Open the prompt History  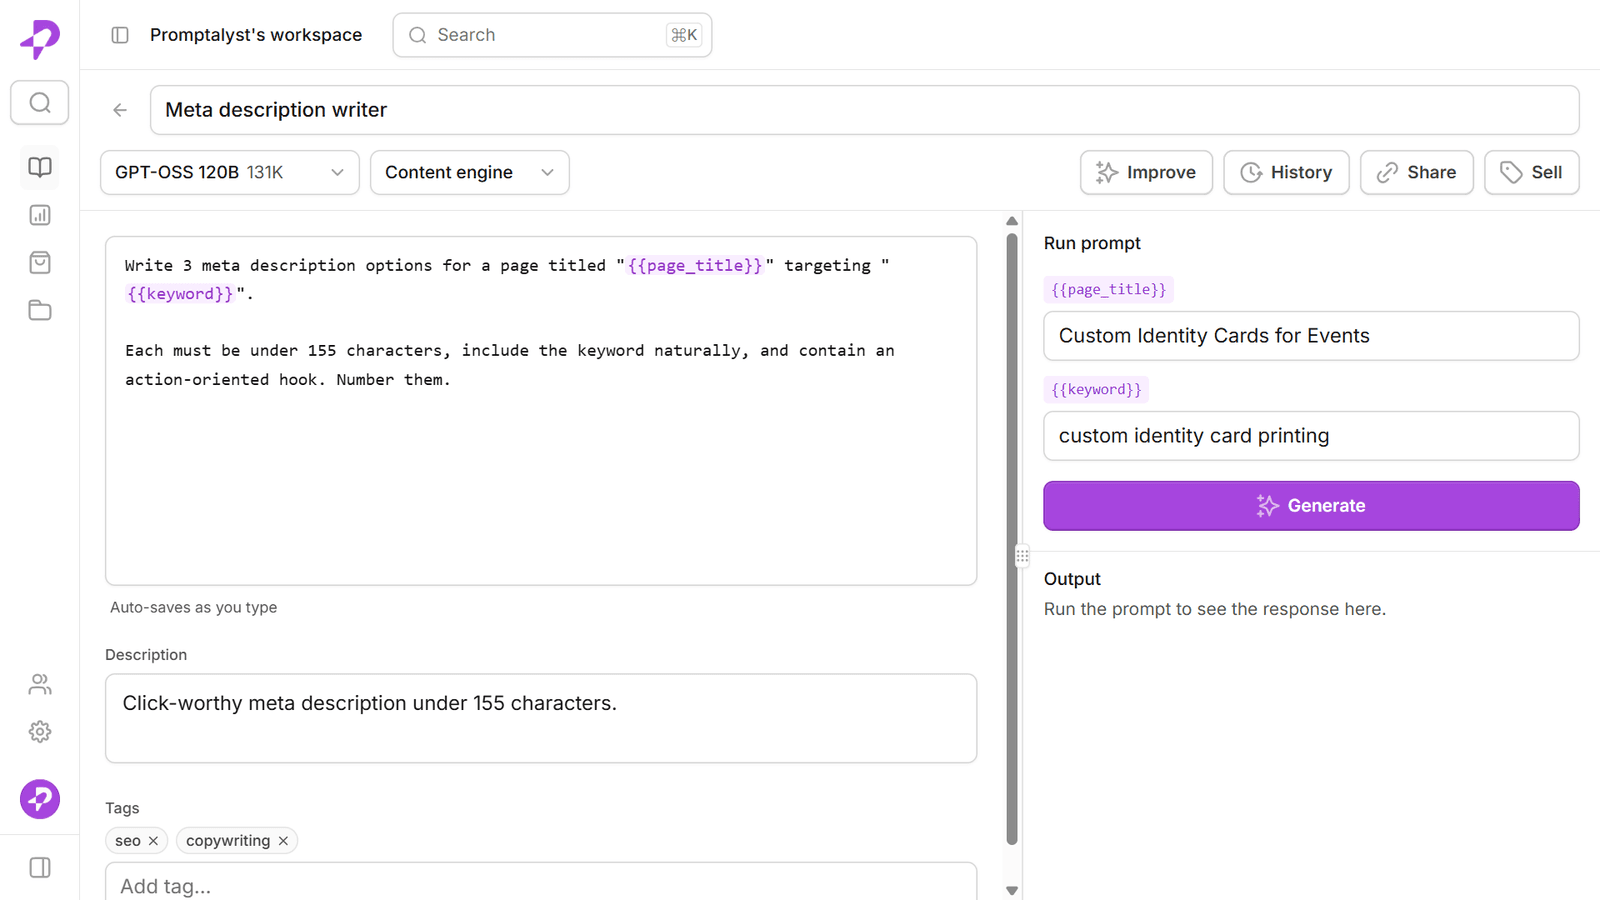[1286, 173]
